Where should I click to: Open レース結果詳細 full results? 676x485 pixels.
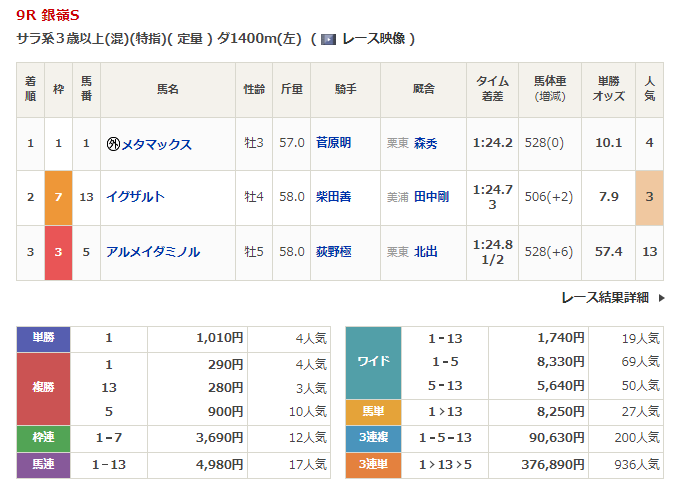click(604, 297)
